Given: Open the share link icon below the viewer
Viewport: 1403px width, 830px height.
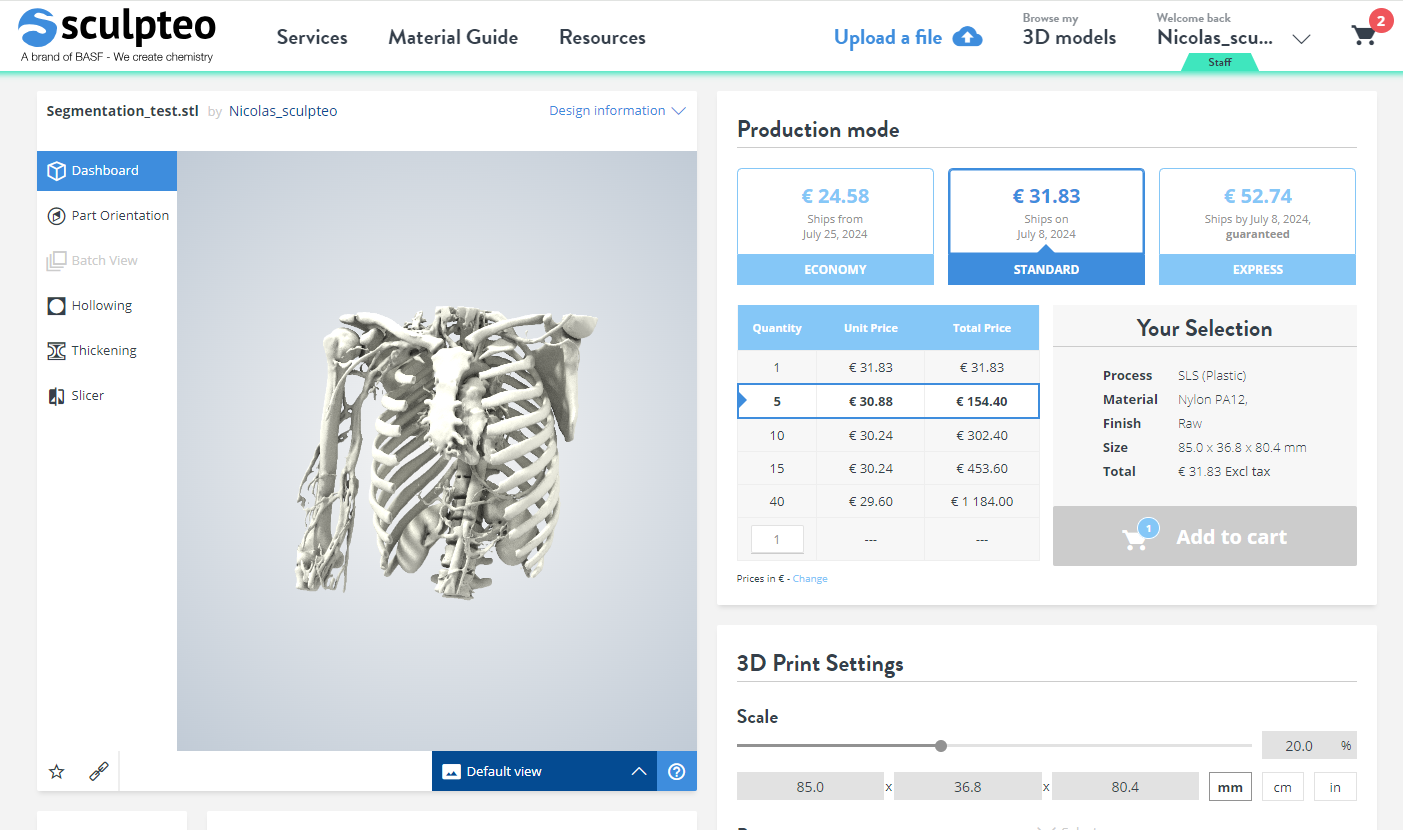Looking at the screenshot, I should [98, 771].
